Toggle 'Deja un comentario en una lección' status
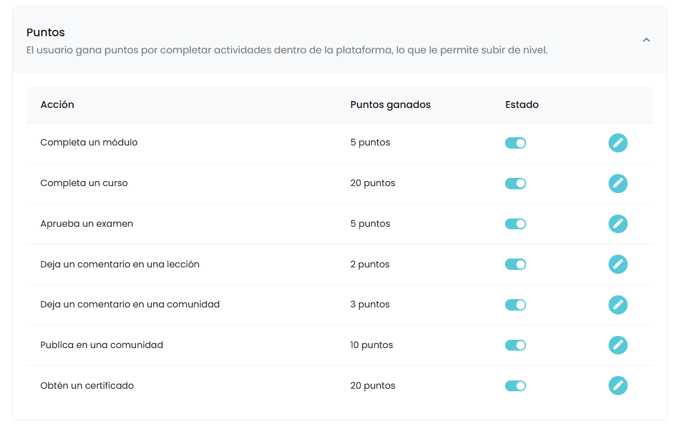The image size is (688, 430). click(x=515, y=264)
